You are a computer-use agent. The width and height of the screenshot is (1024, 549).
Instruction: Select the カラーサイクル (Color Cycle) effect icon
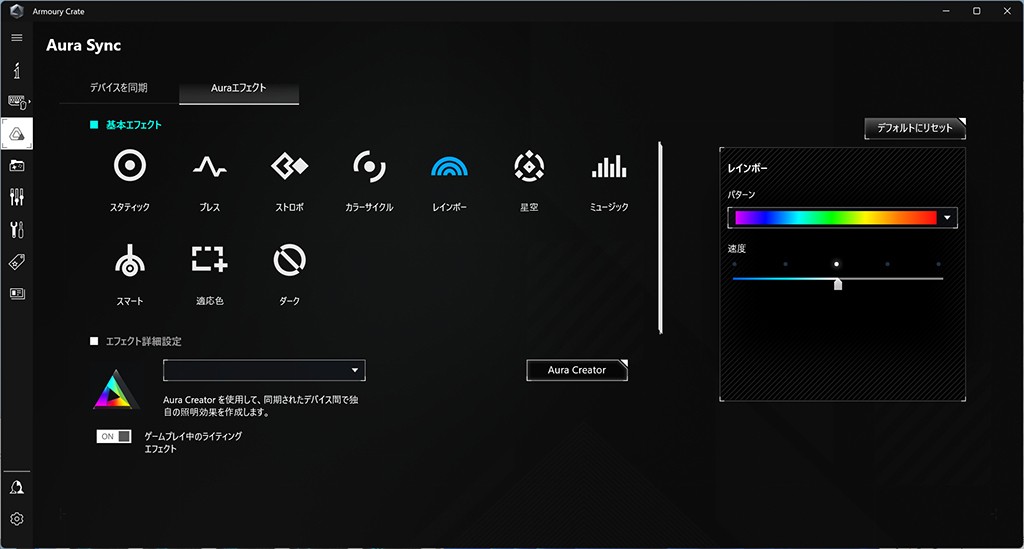click(369, 166)
